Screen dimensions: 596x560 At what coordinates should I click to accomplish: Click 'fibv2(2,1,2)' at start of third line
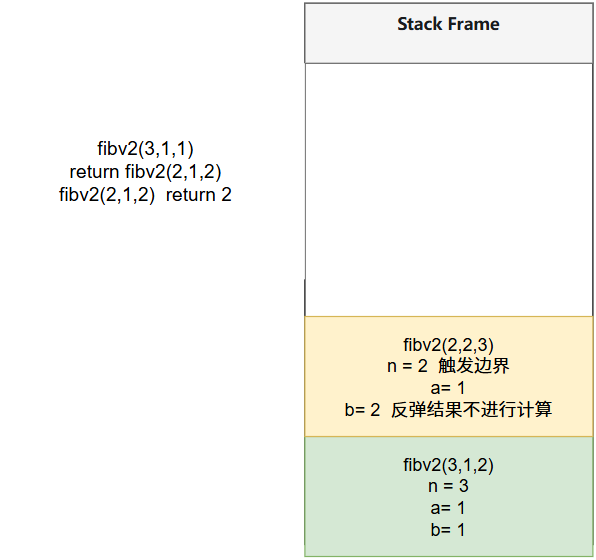click(x=107, y=195)
